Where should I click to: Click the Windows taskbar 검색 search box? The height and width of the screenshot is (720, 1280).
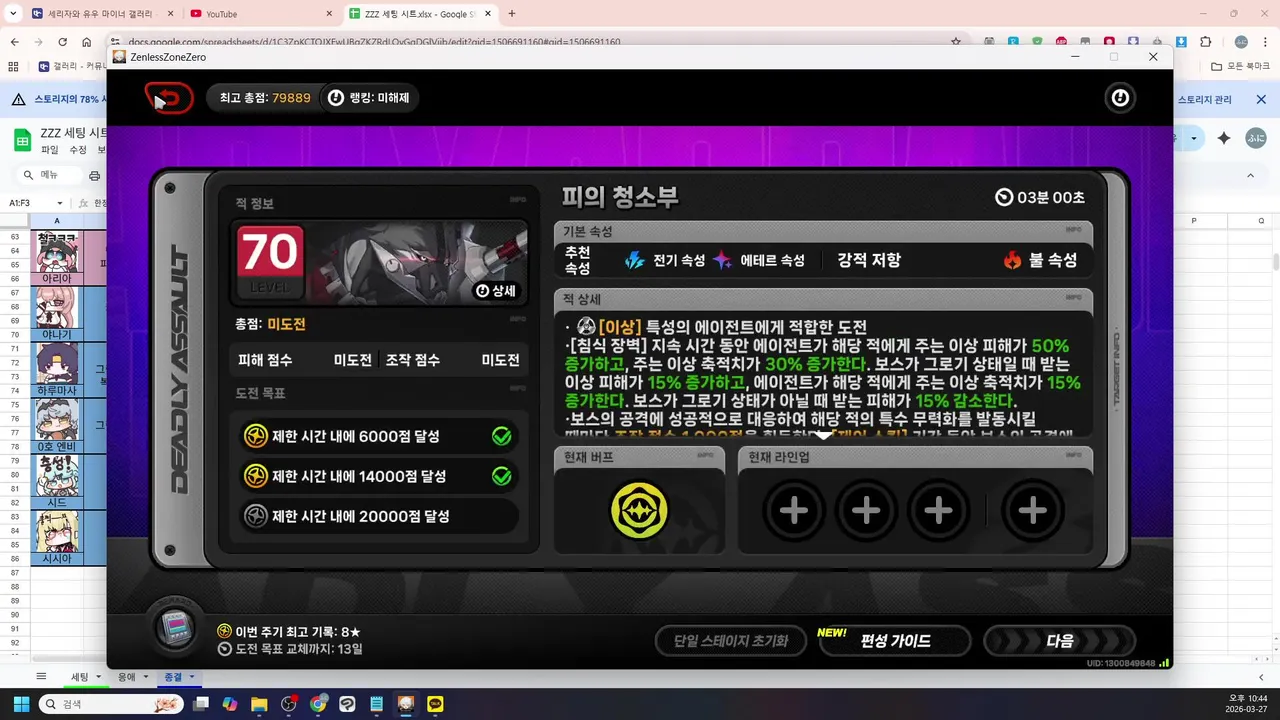point(112,704)
